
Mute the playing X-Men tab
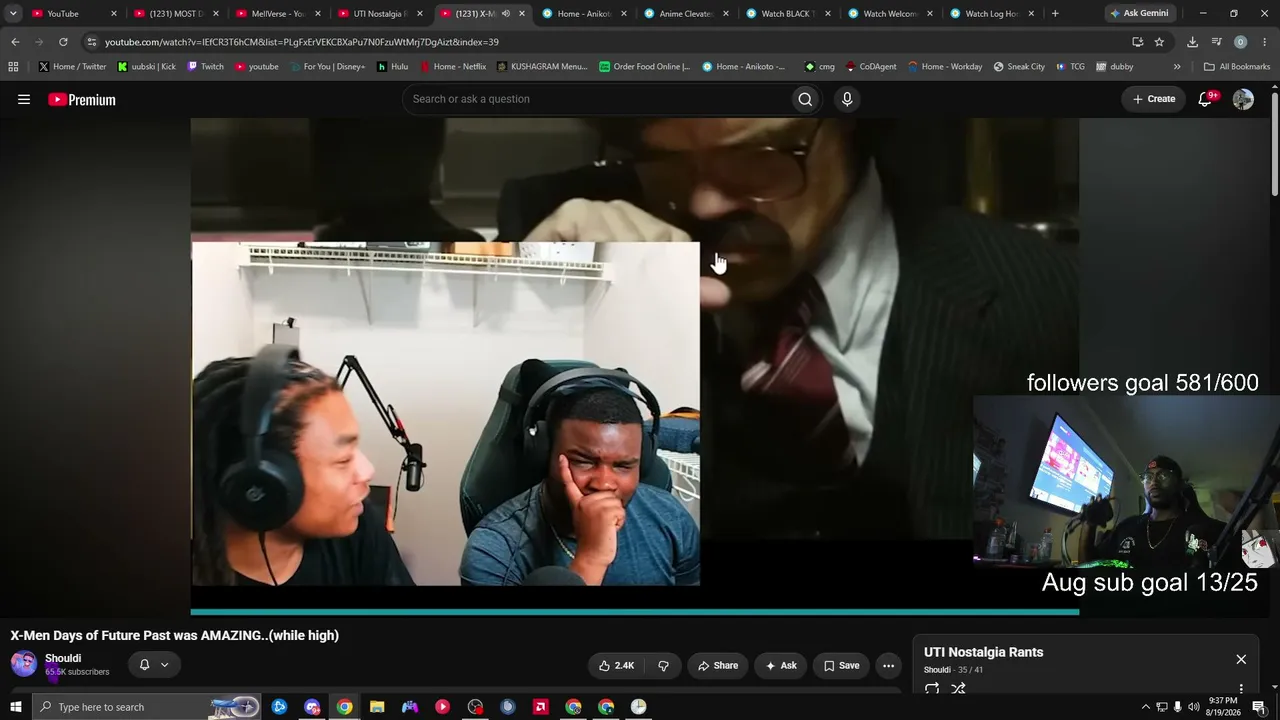(506, 14)
